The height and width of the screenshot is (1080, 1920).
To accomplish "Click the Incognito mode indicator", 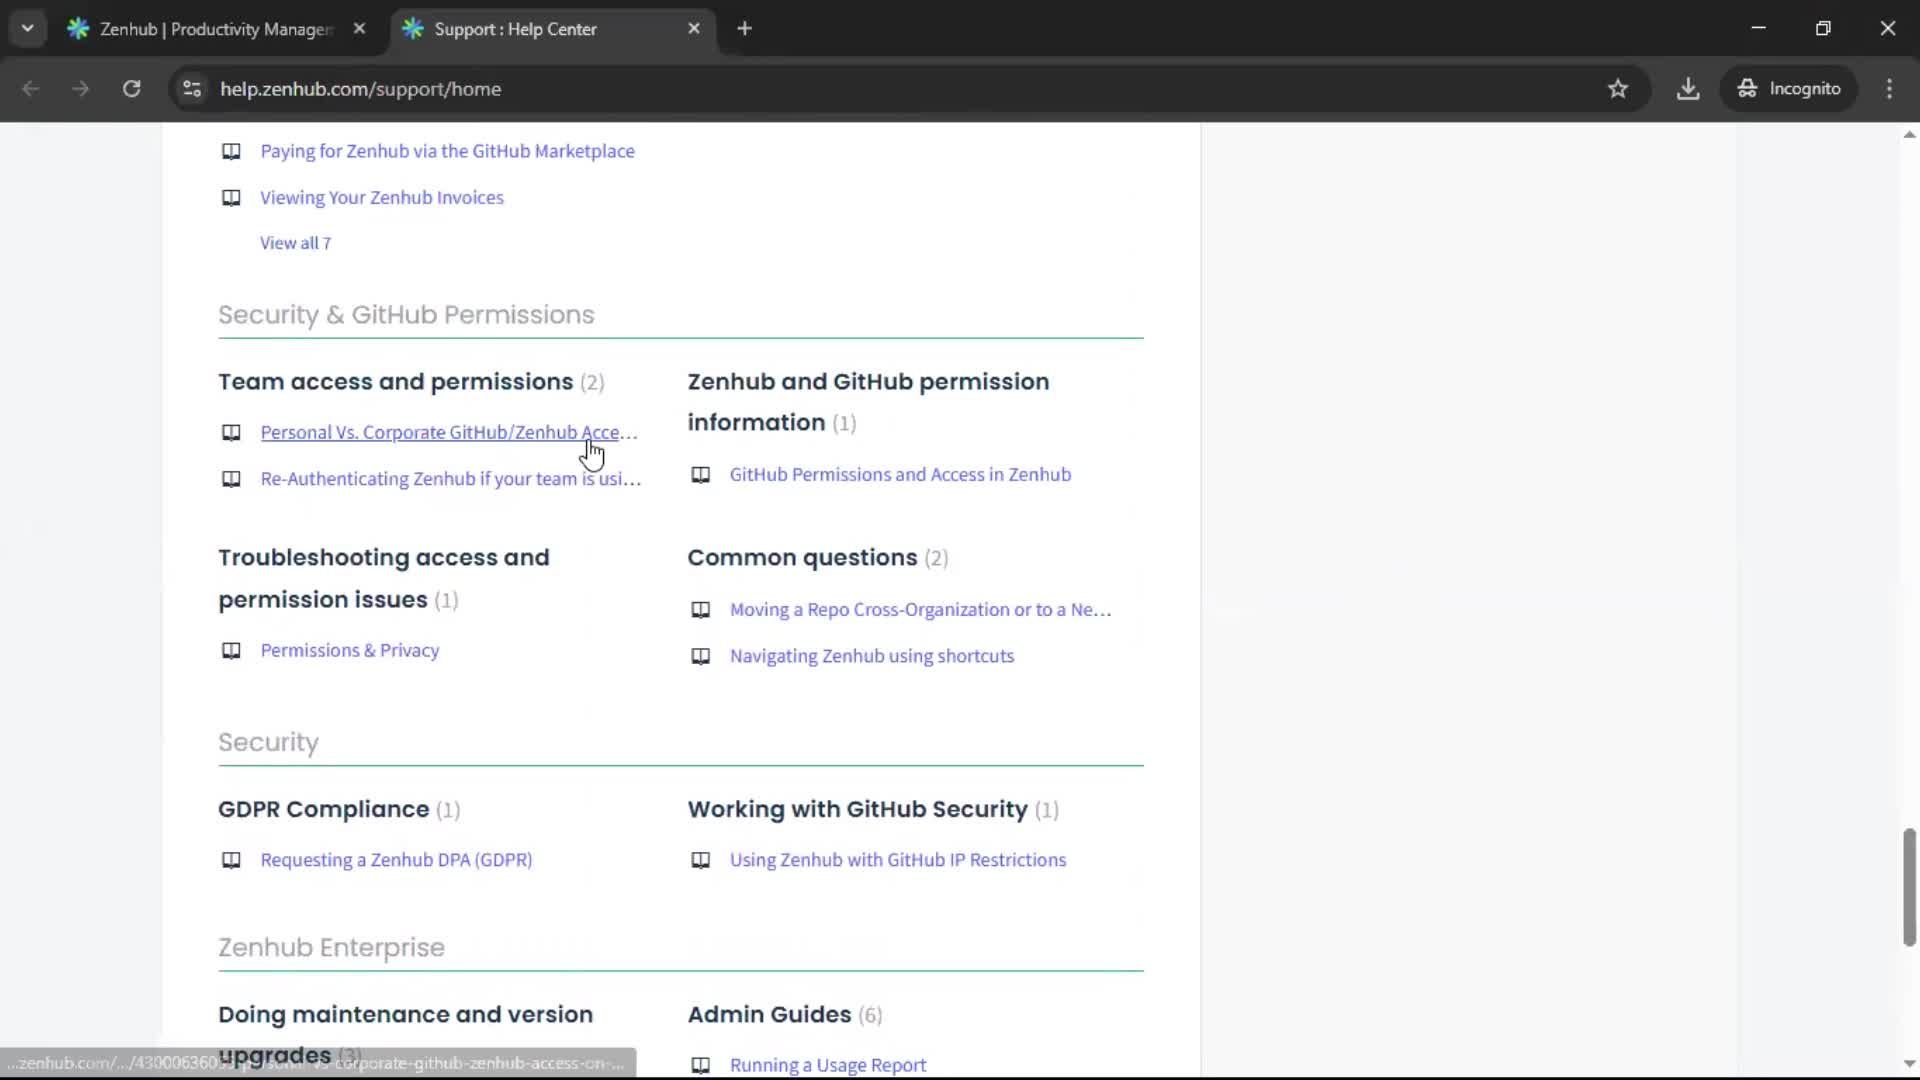I will tap(1789, 89).
